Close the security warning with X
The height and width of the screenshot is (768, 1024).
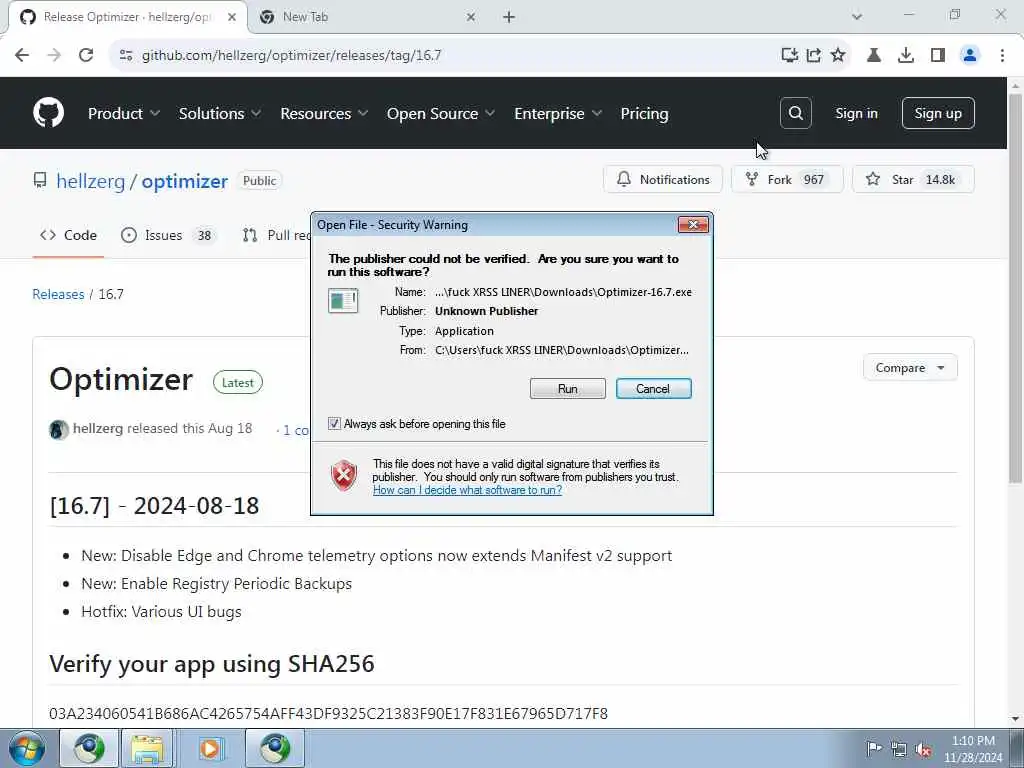[693, 225]
